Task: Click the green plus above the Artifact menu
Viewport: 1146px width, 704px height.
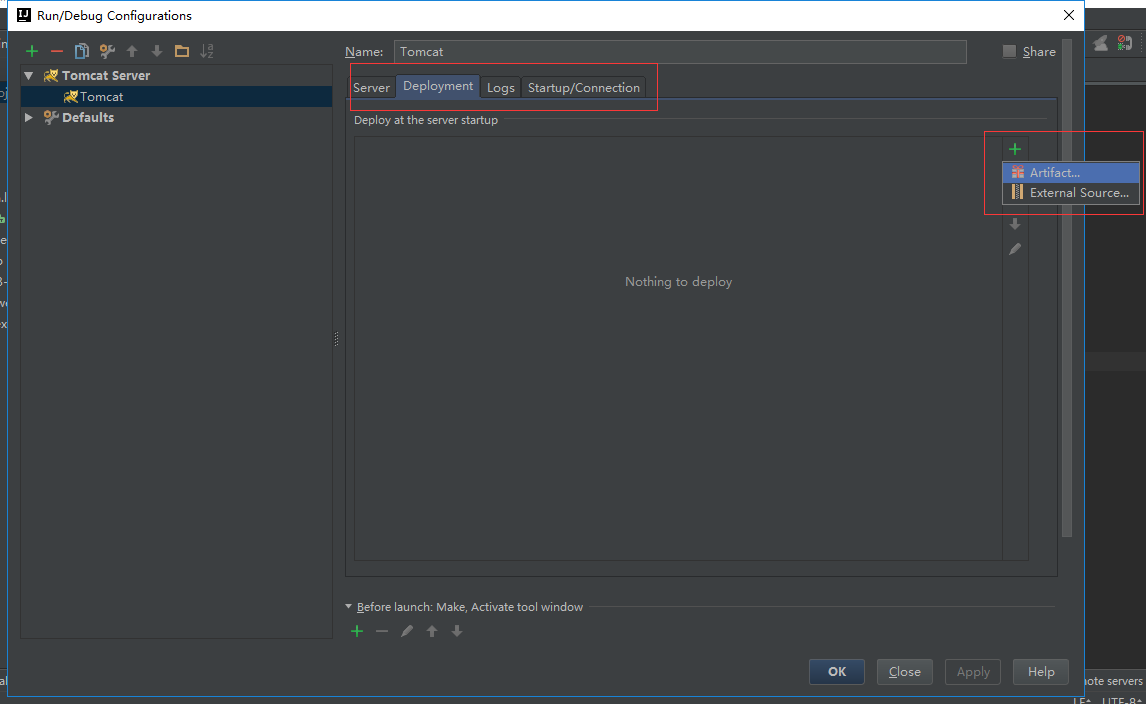Action: coord(1015,149)
